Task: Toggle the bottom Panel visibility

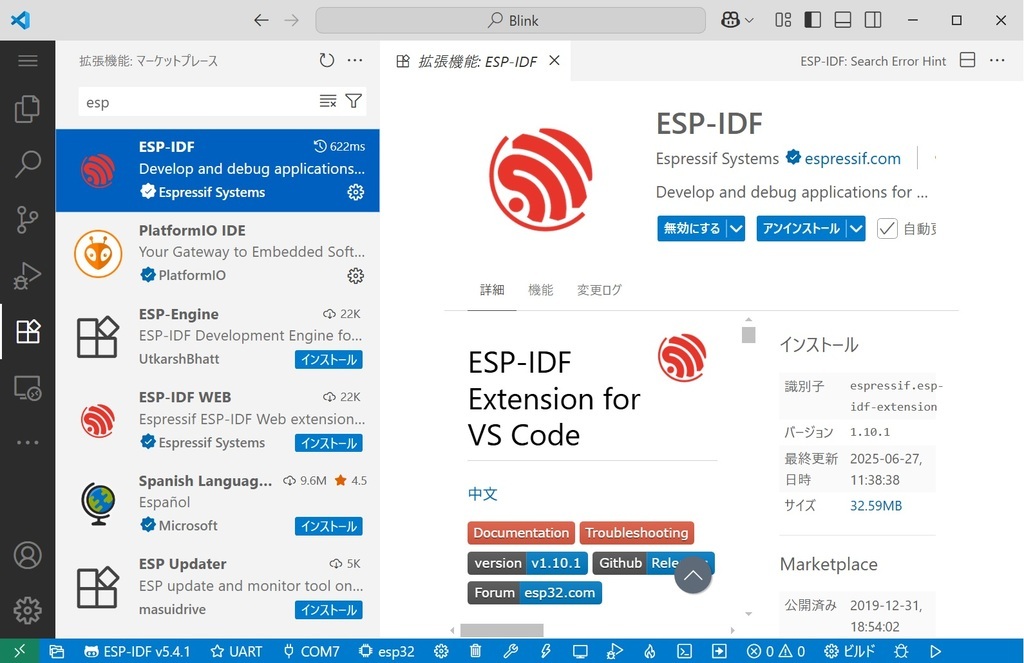Action: 841,19
